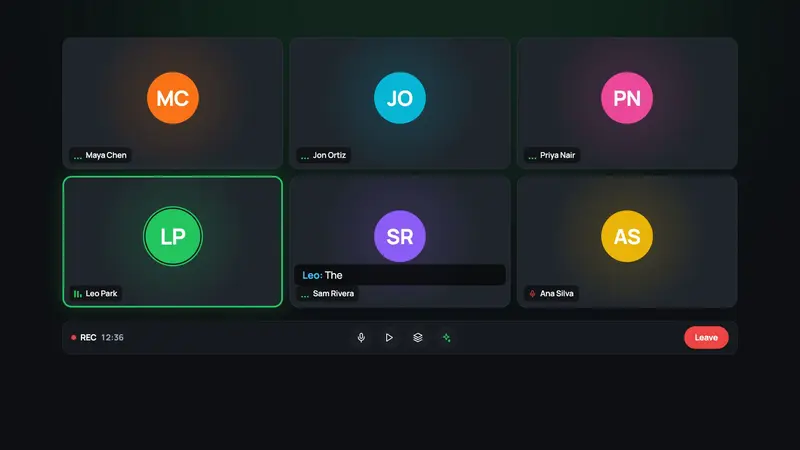Viewport: 800px width, 450px height.
Task: Select the MC avatar for Maya Chen
Action: tap(173, 98)
